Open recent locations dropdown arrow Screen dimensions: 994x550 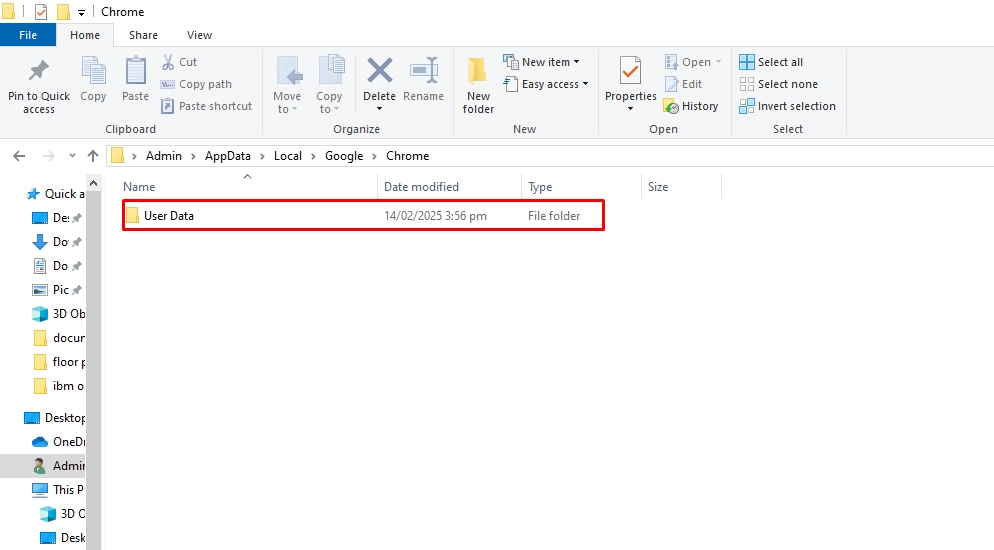(72, 156)
